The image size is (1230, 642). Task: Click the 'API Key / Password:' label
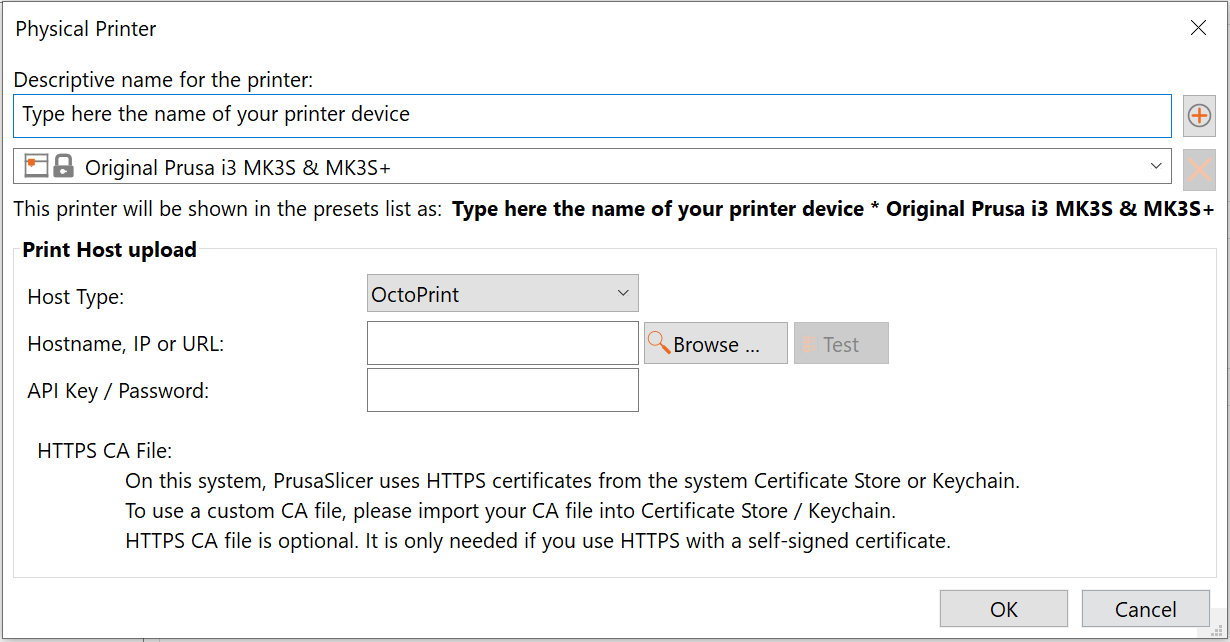[118, 391]
